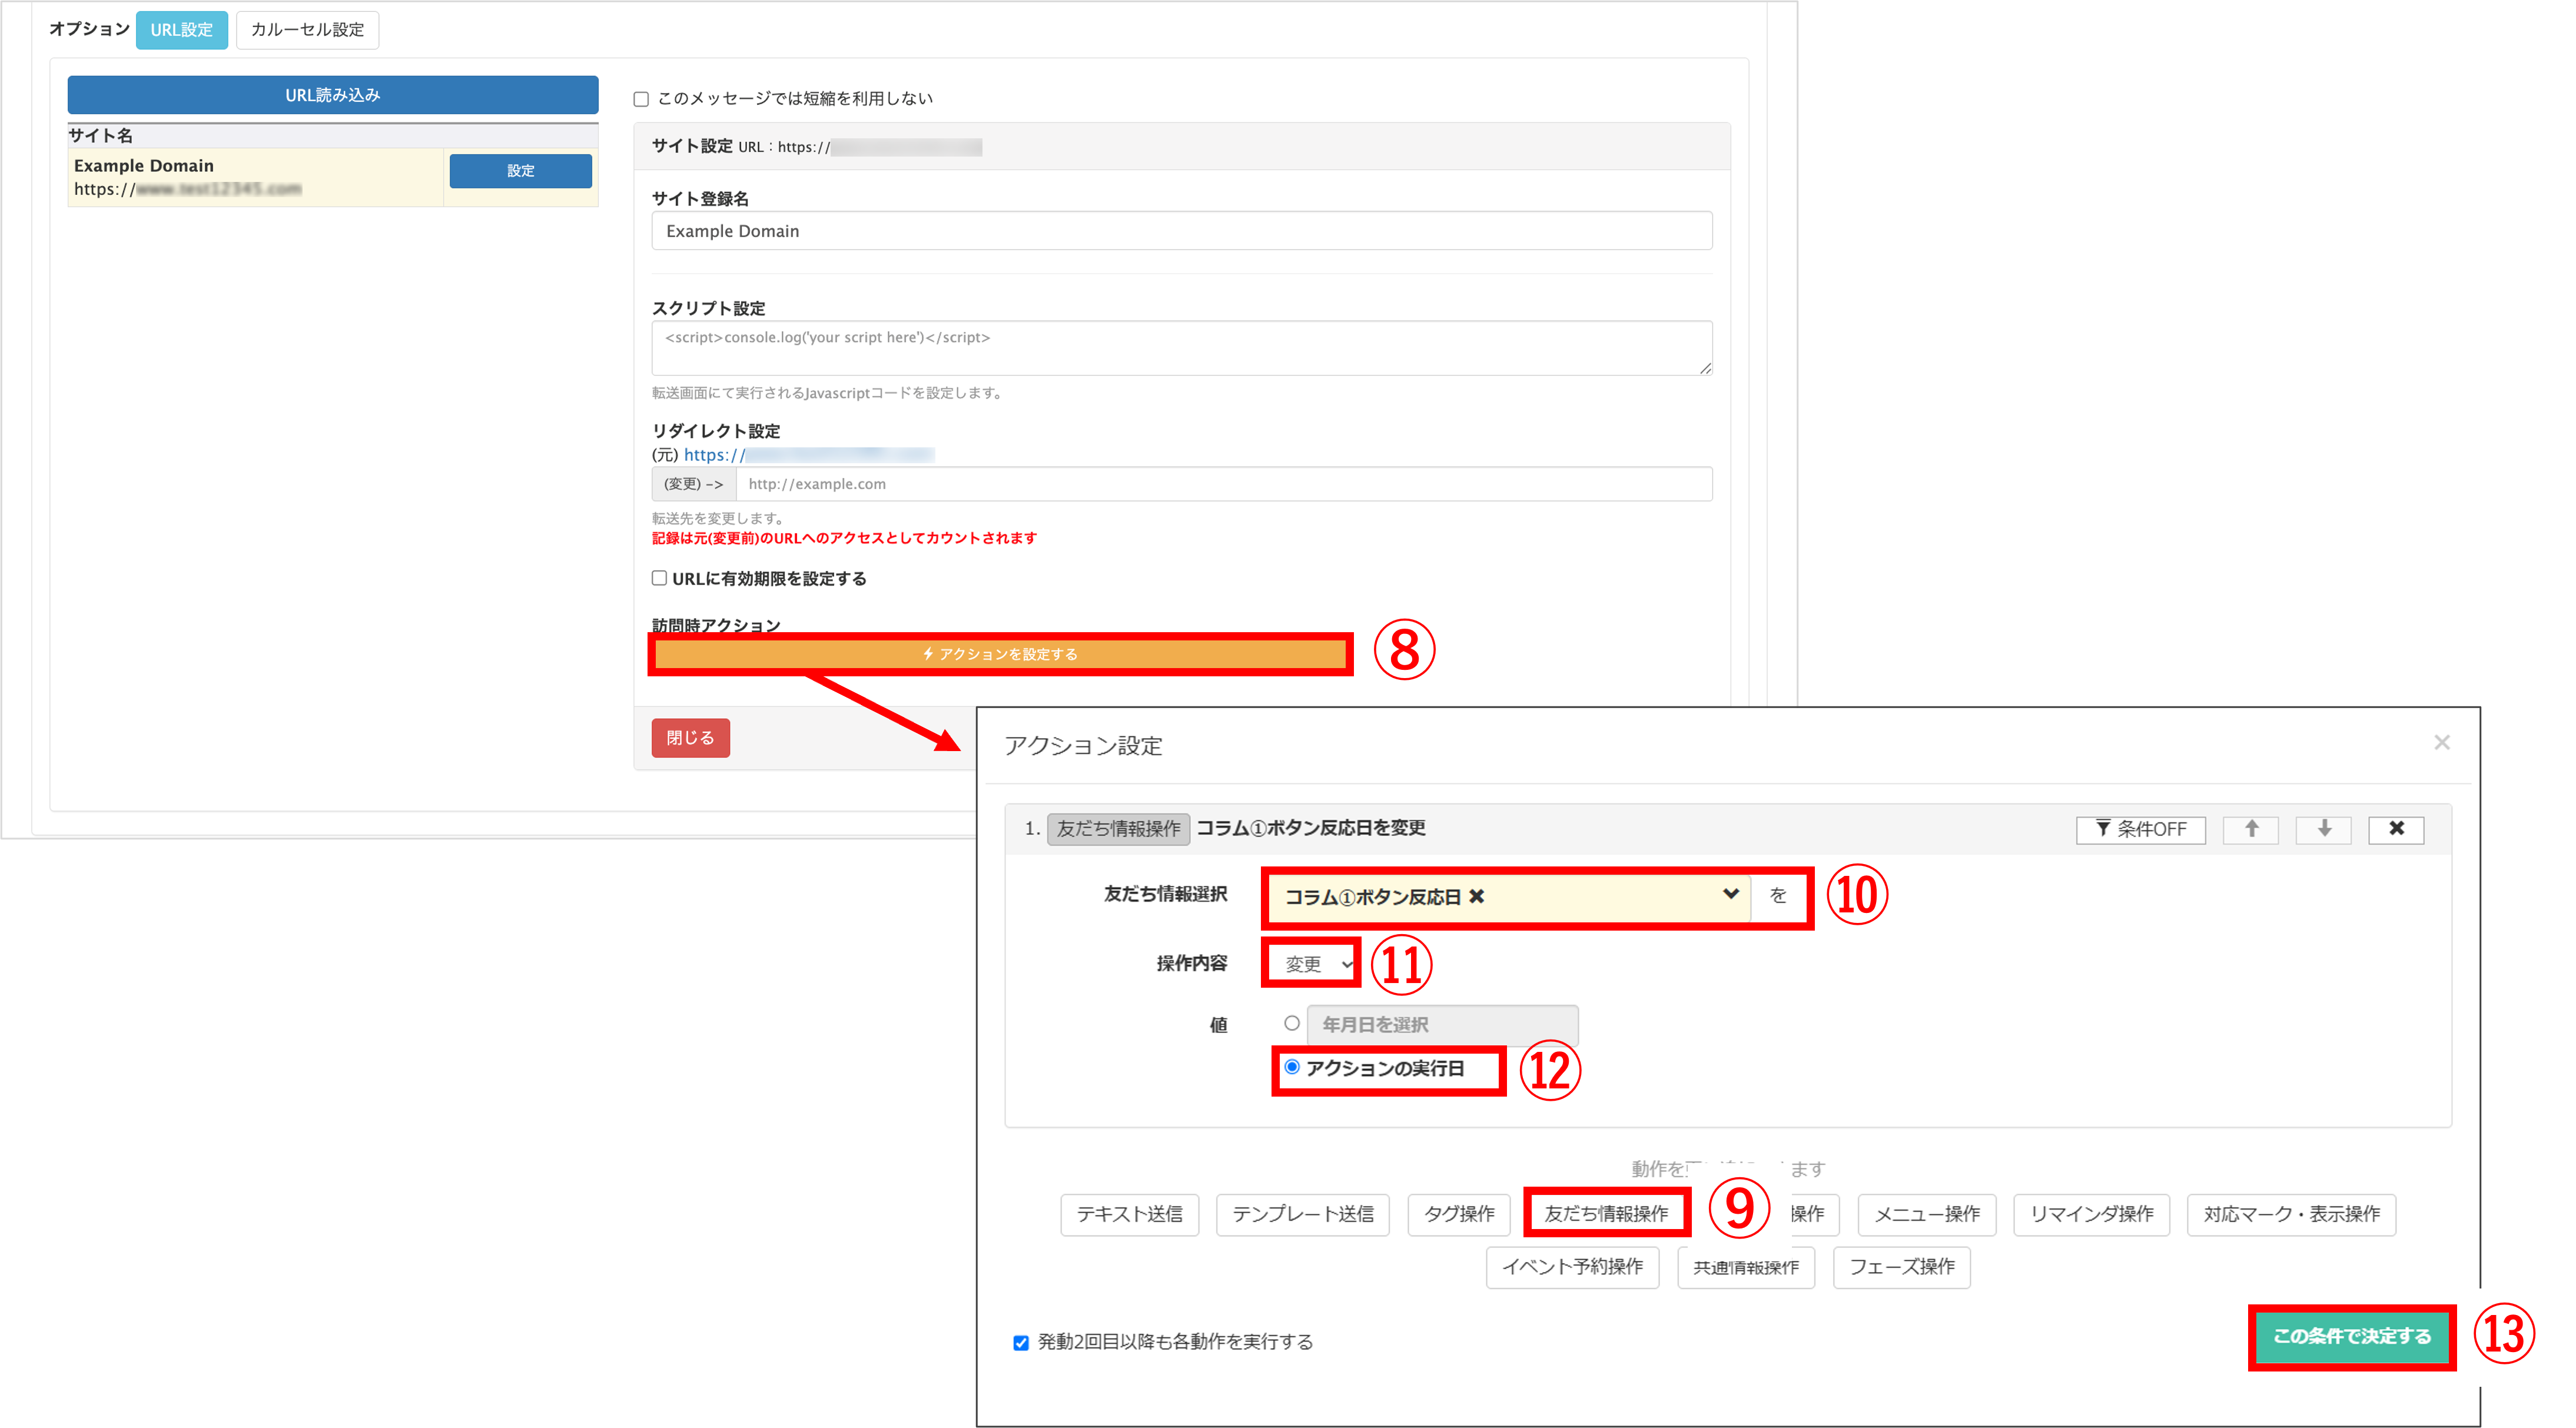Open the カルーセル設定 tab
The image size is (2576, 1428).
[x=307, y=30]
